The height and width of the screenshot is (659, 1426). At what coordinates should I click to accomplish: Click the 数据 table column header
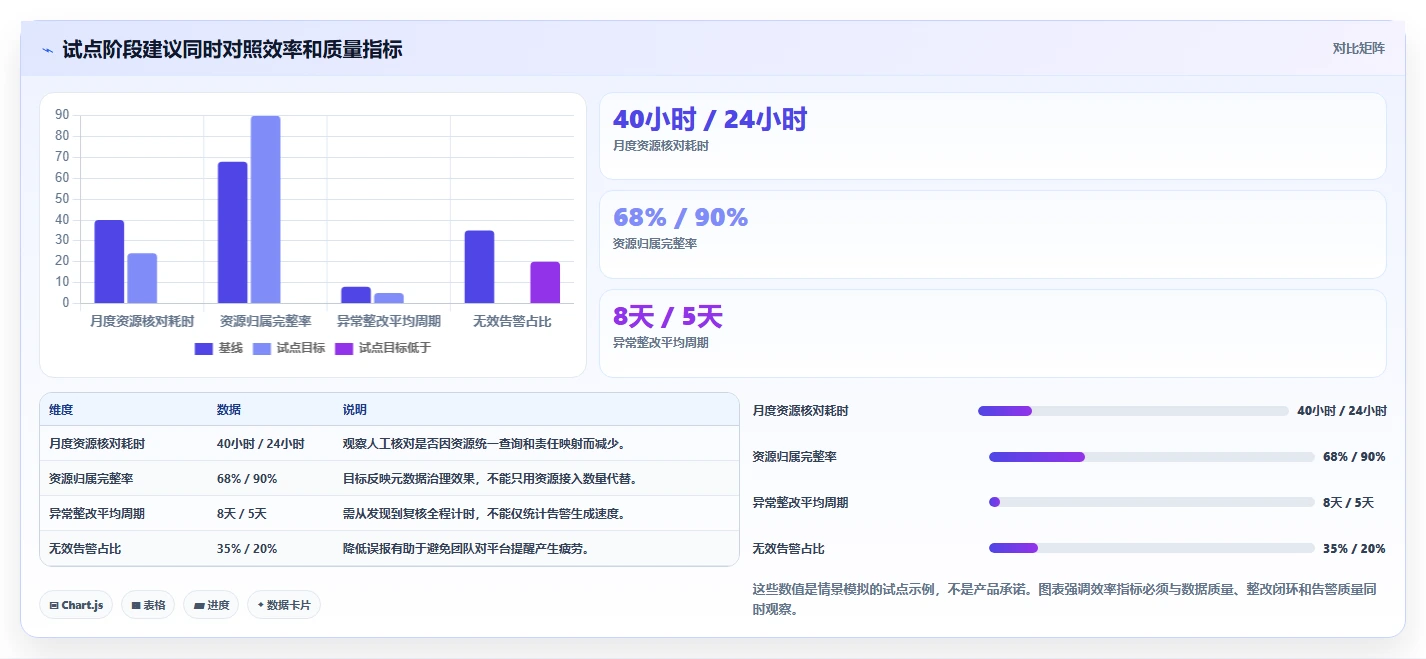tap(229, 410)
